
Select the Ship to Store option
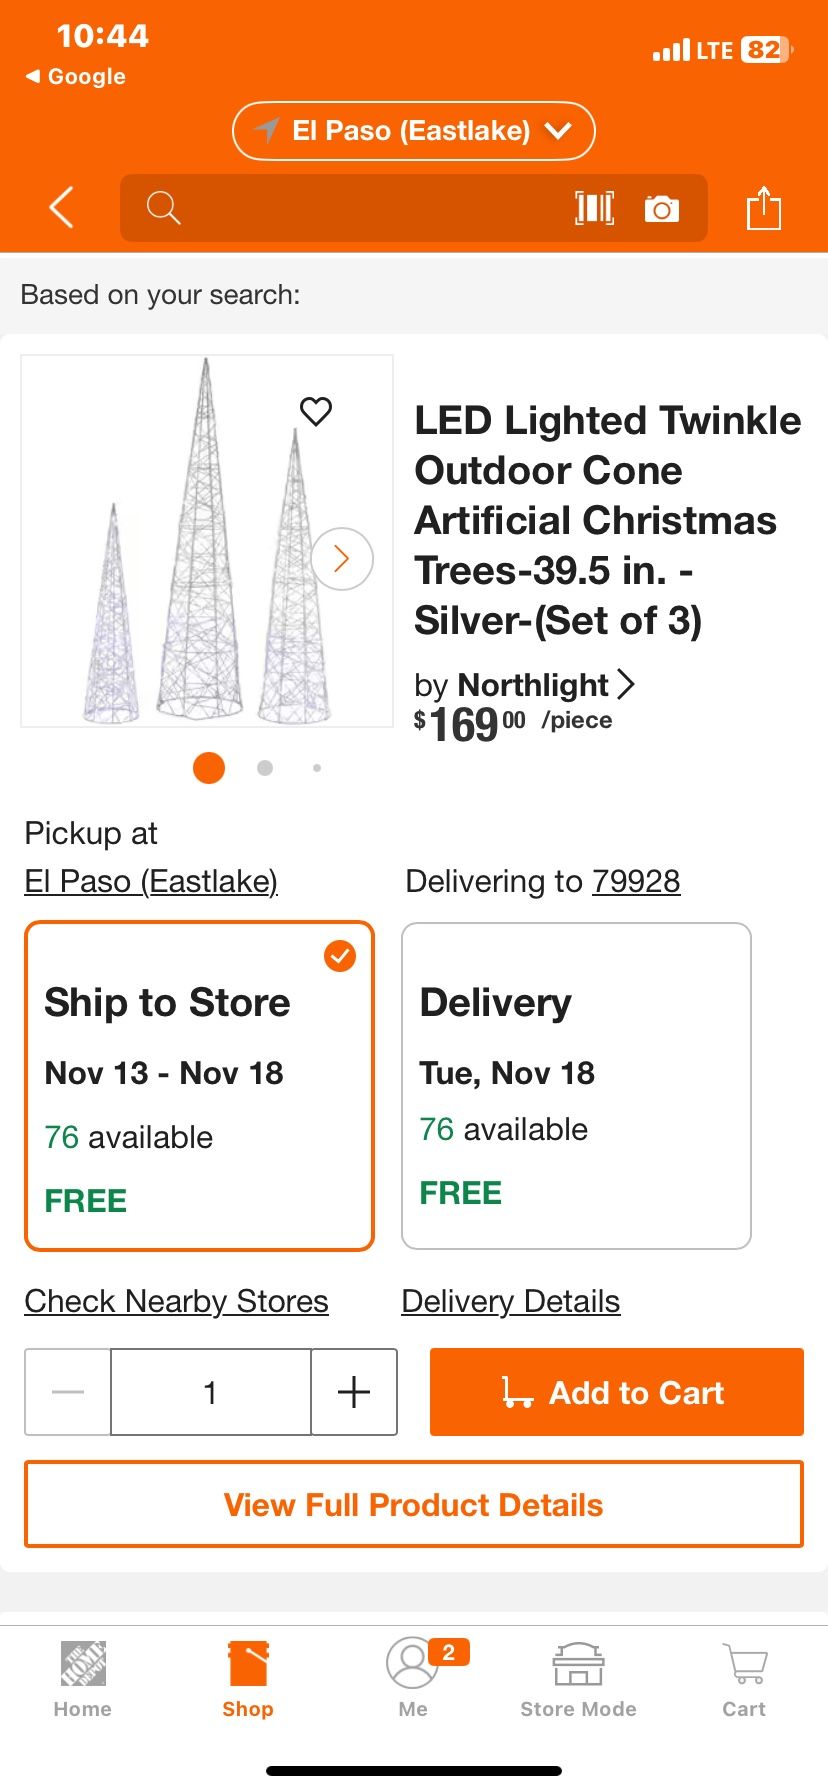click(199, 1085)
